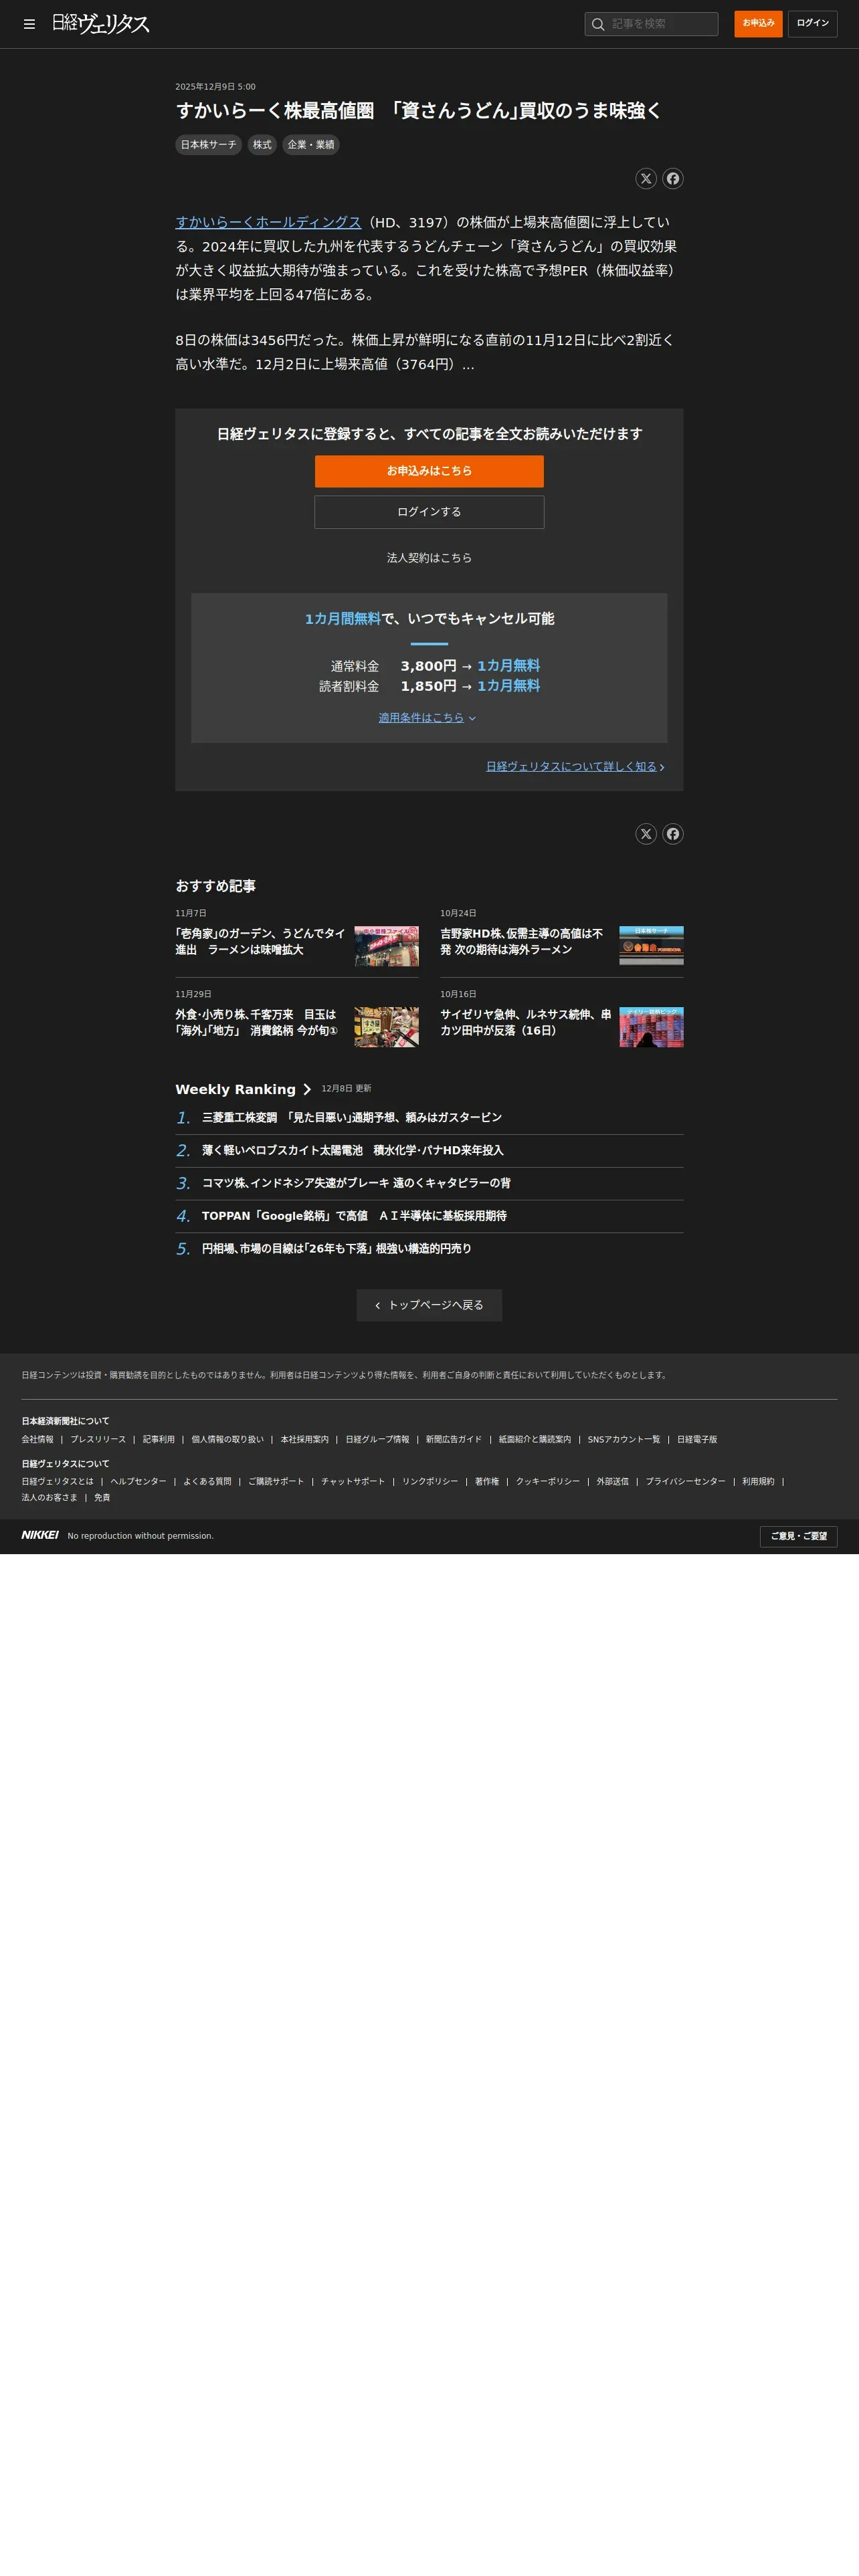Open footer ご購読サポート link
The height and width of the screenshot is (2576, 859).
pyautogui.click(x=276, y=1482)
